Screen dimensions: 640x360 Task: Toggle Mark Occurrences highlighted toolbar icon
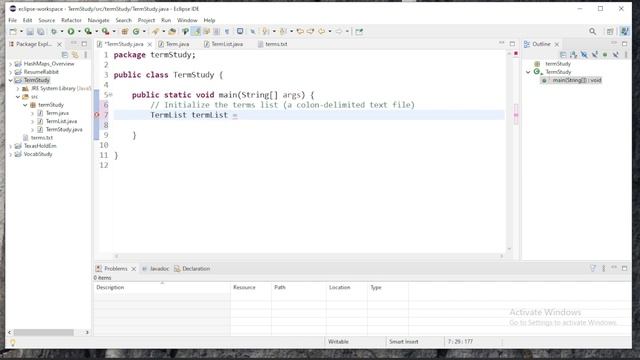(196, 31)
